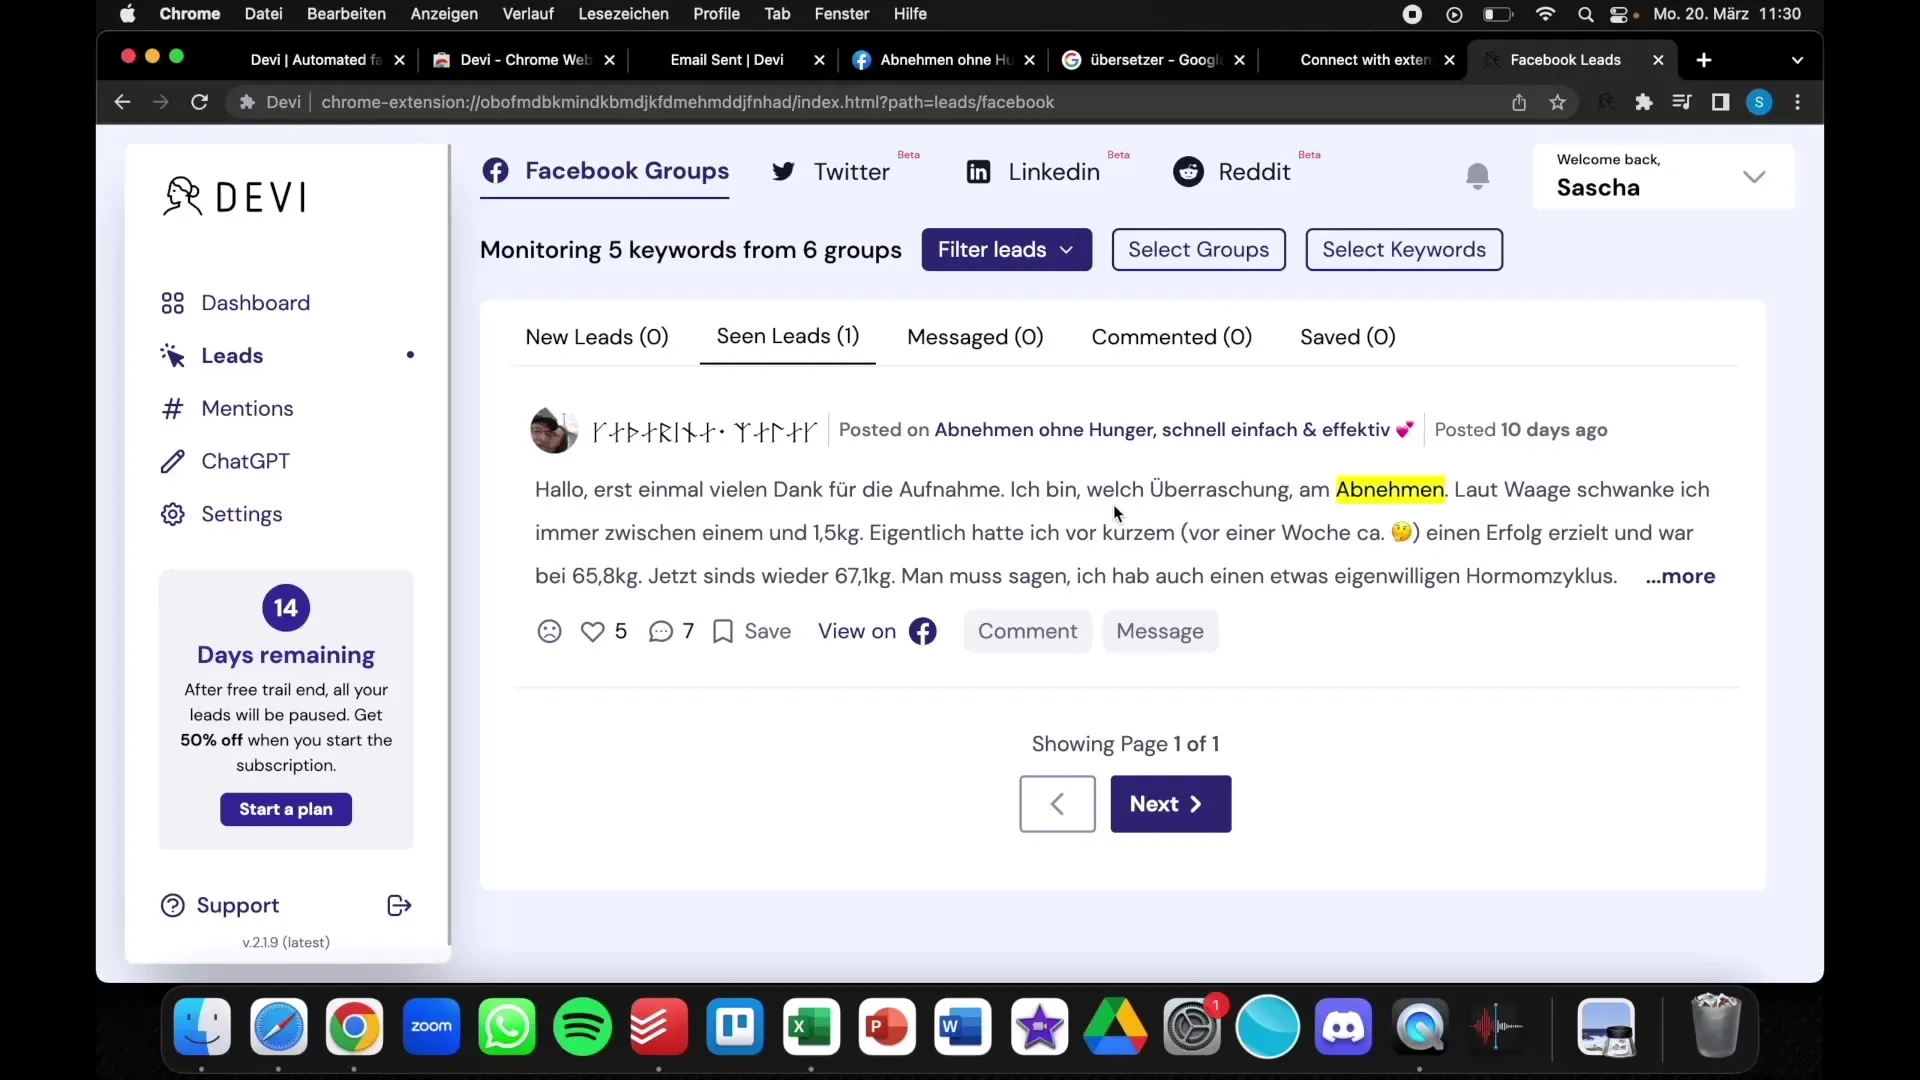This screenshot has width=1920, height=1080.
Task: Click the browser forward arrow
Action: (160, 103)
